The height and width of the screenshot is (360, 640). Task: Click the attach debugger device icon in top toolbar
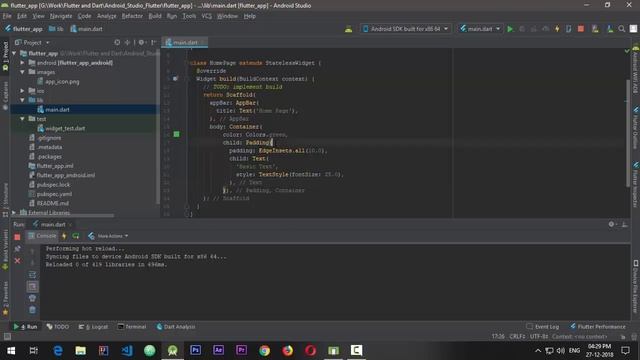[569, 29]
